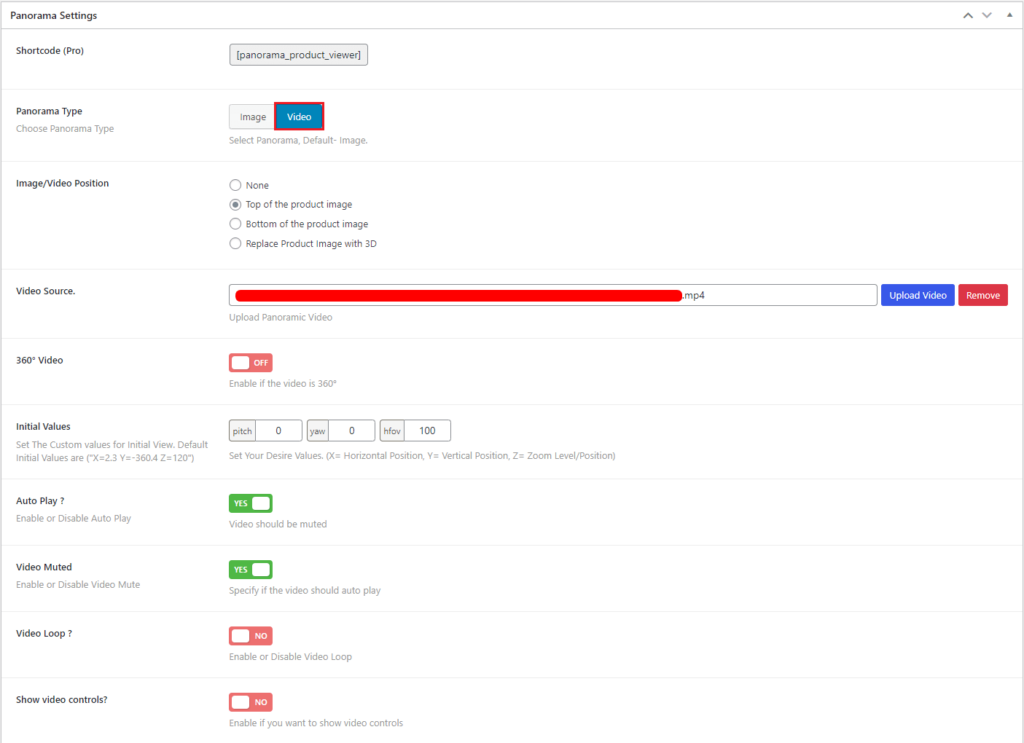The image size is (1024, 743).
Task: Enable Video Loop
Action: click(250, 636)
